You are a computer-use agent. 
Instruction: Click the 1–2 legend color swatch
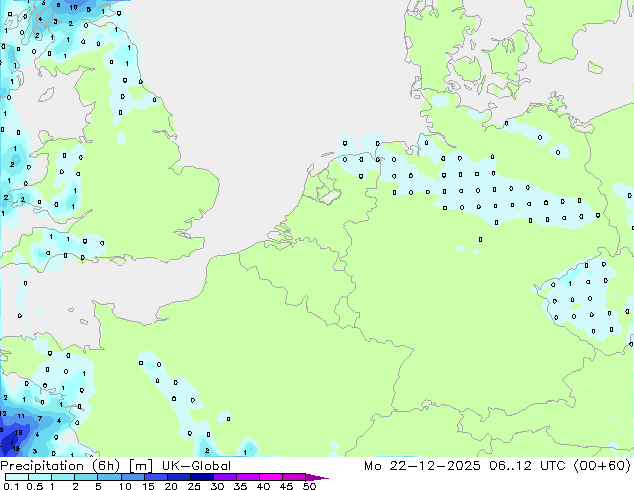[x=63, y=477]
